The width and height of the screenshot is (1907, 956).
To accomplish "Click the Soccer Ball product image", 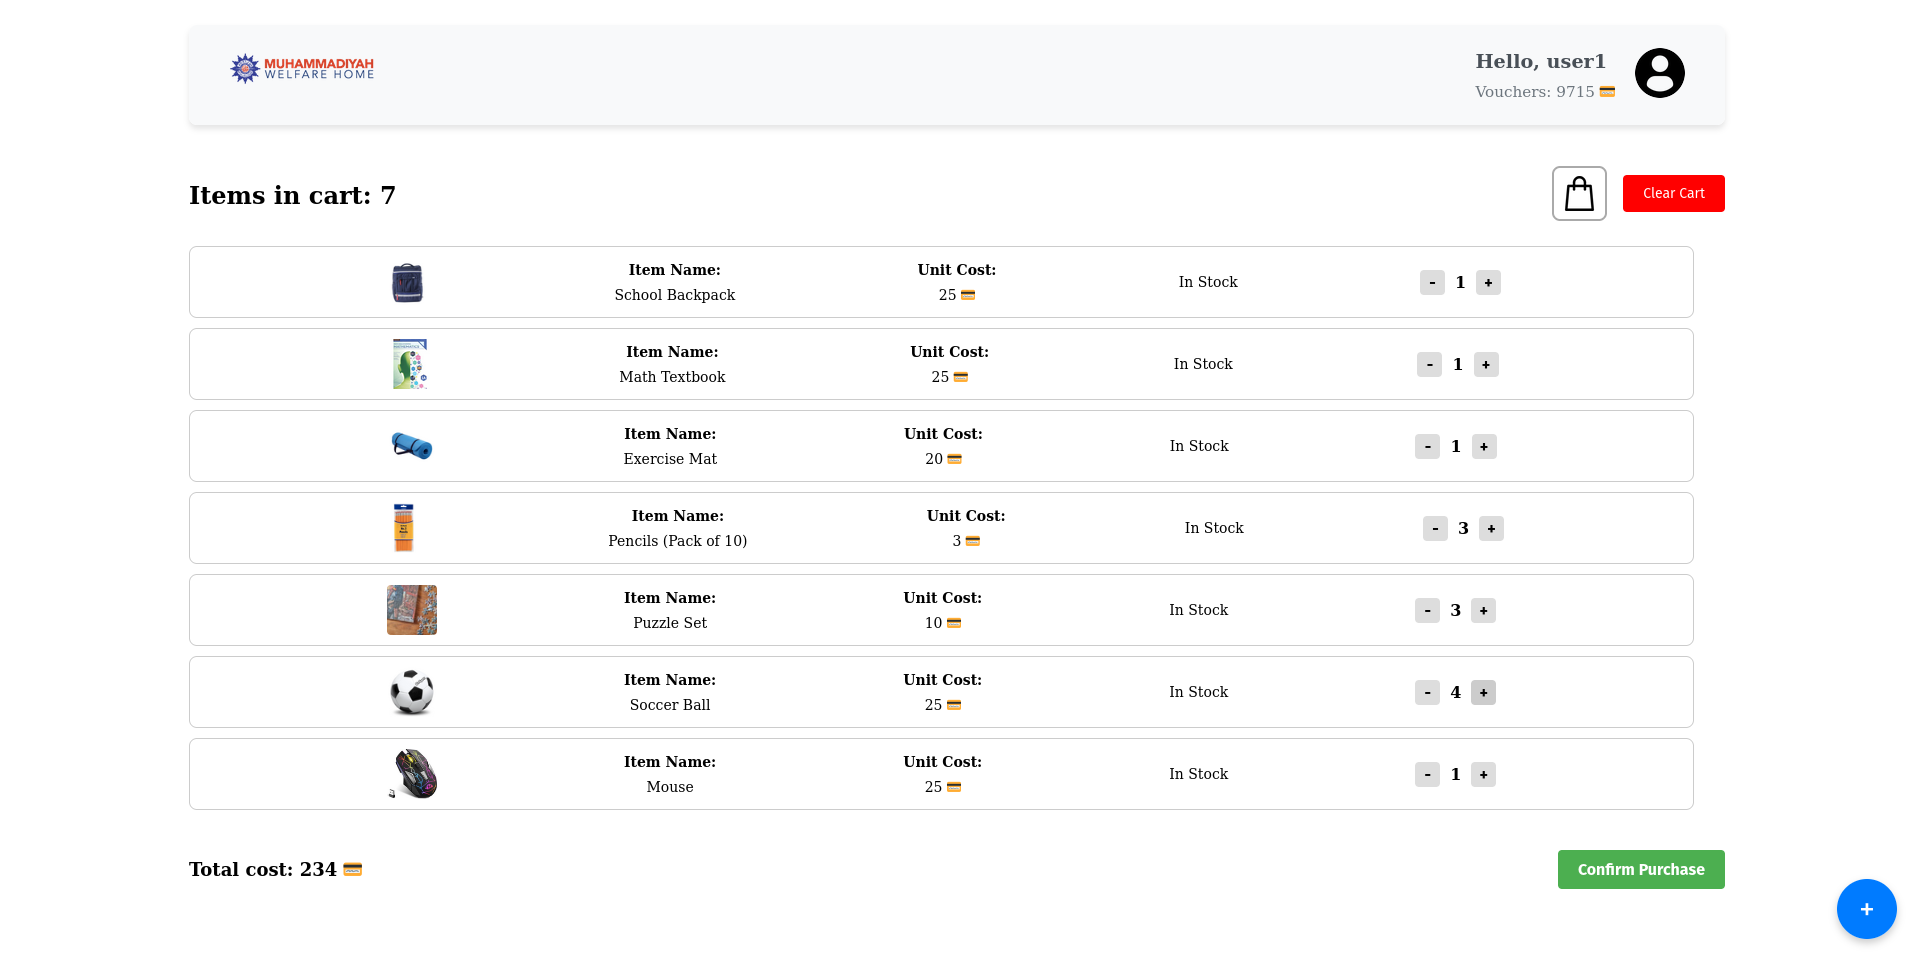I will (x=412, y=692).
